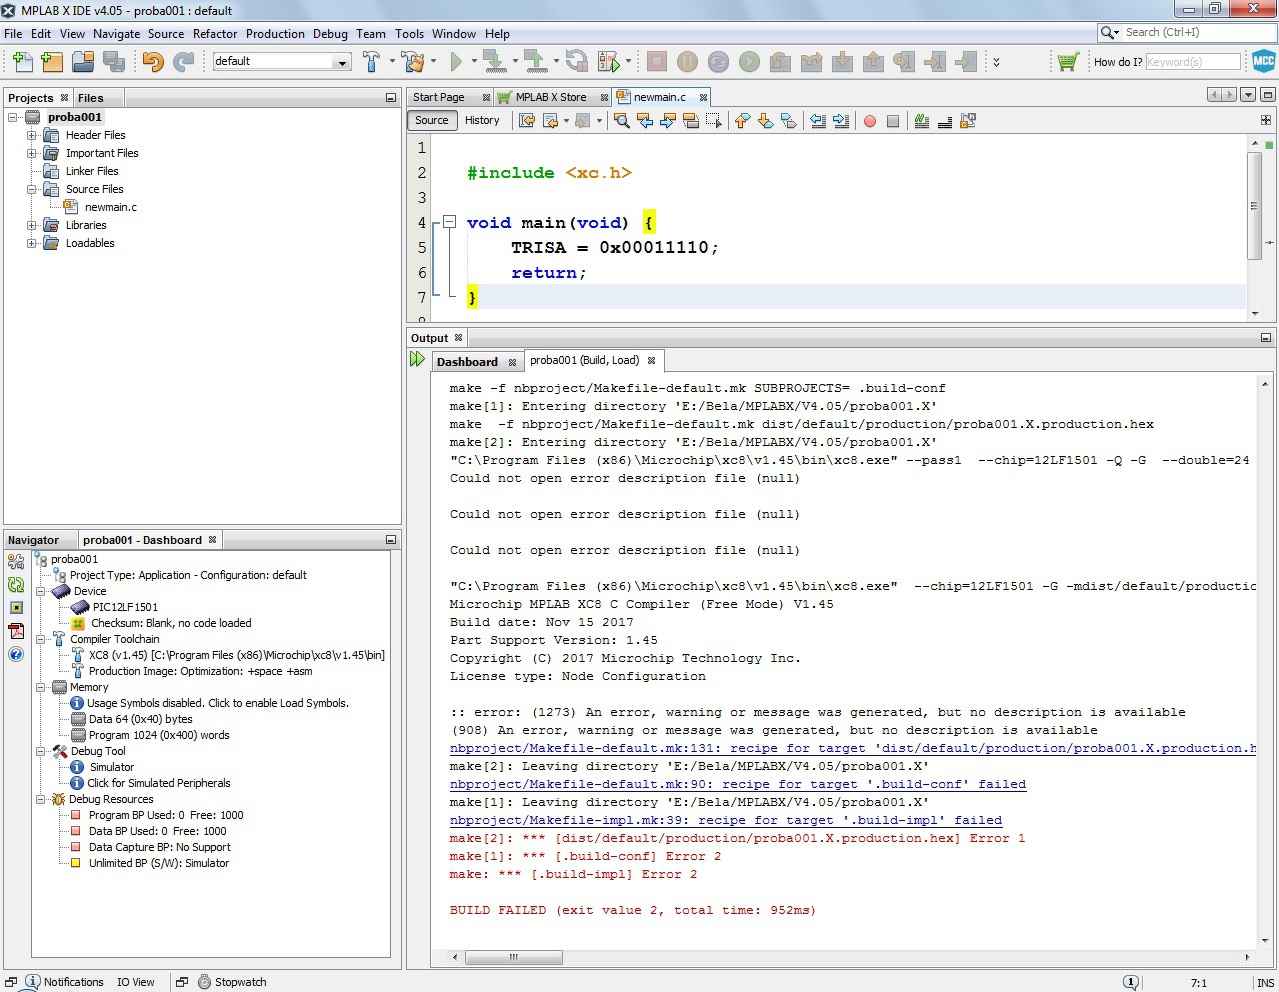Open the File menu
This screenshot has width=1279, height=992.
pyautogui.click(x=13, y=34)
